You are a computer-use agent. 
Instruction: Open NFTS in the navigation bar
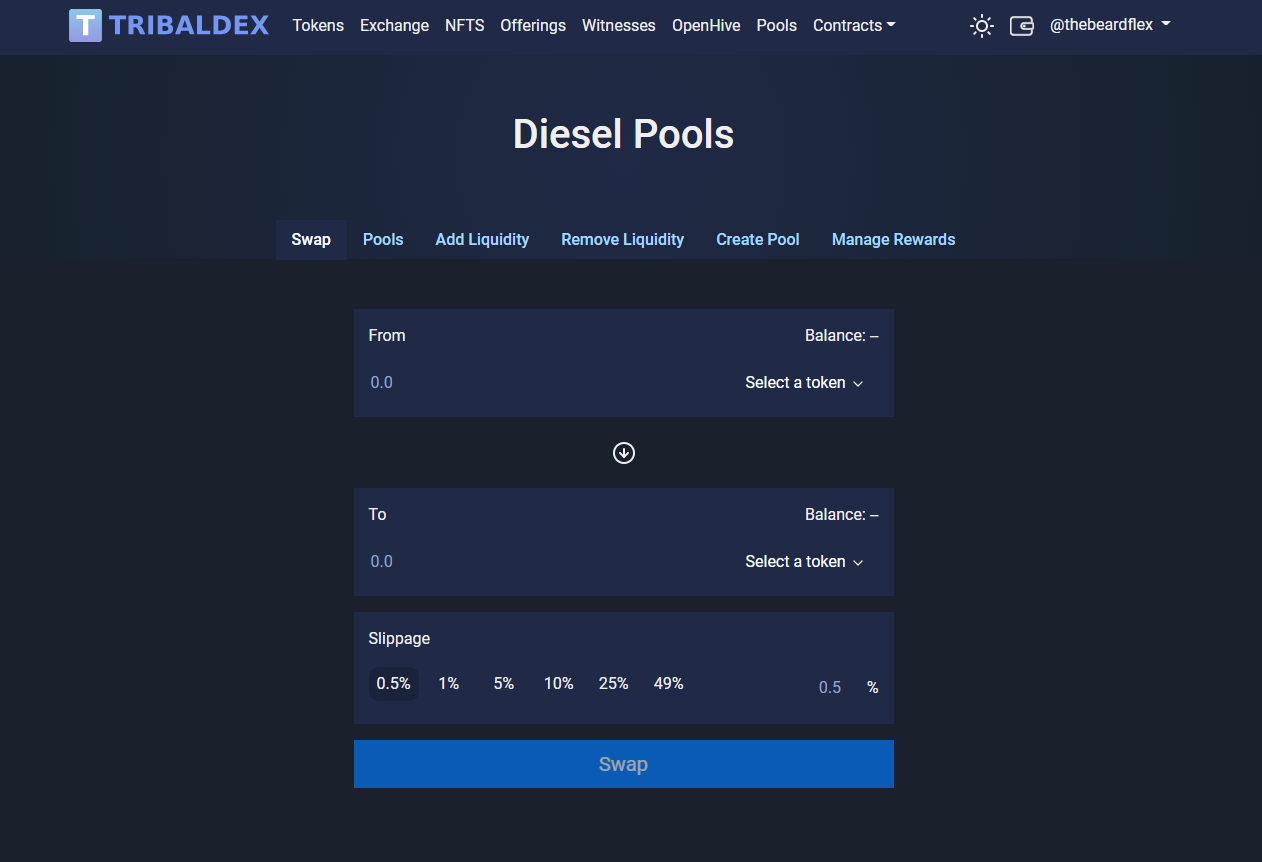tap(465, 26)
